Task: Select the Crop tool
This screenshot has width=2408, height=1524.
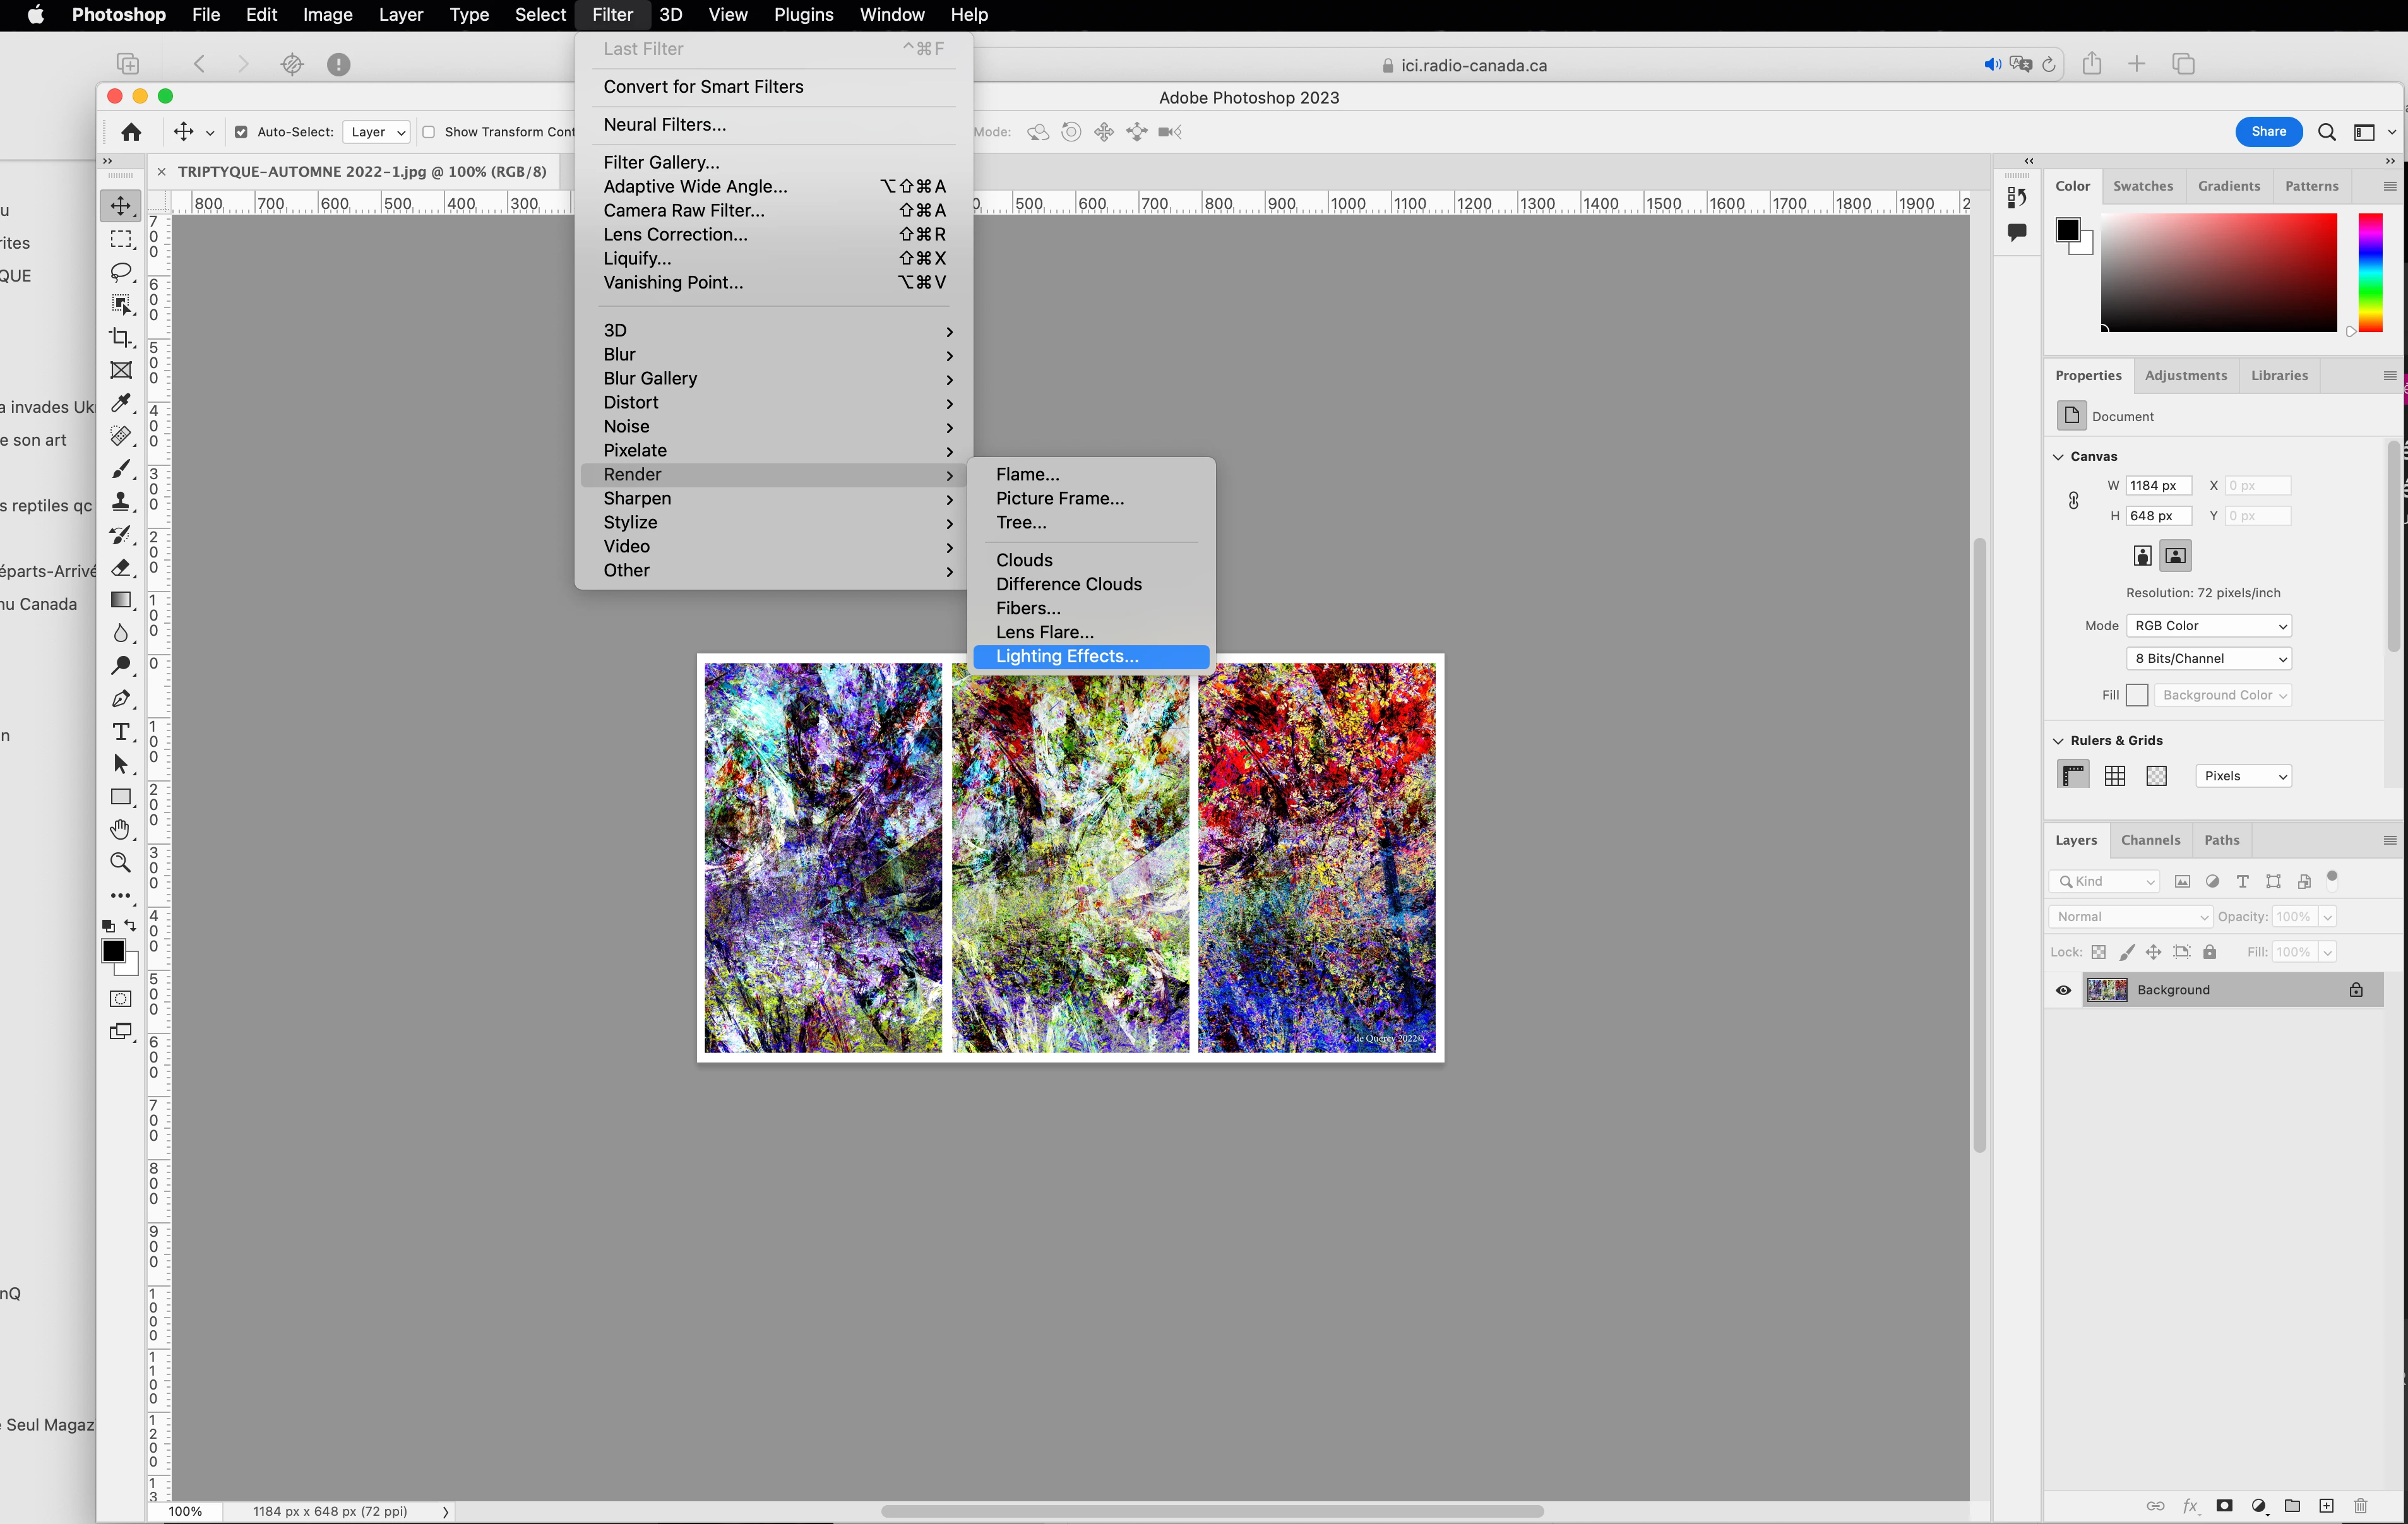Action: pyautogui.click(x=121, y=338)
